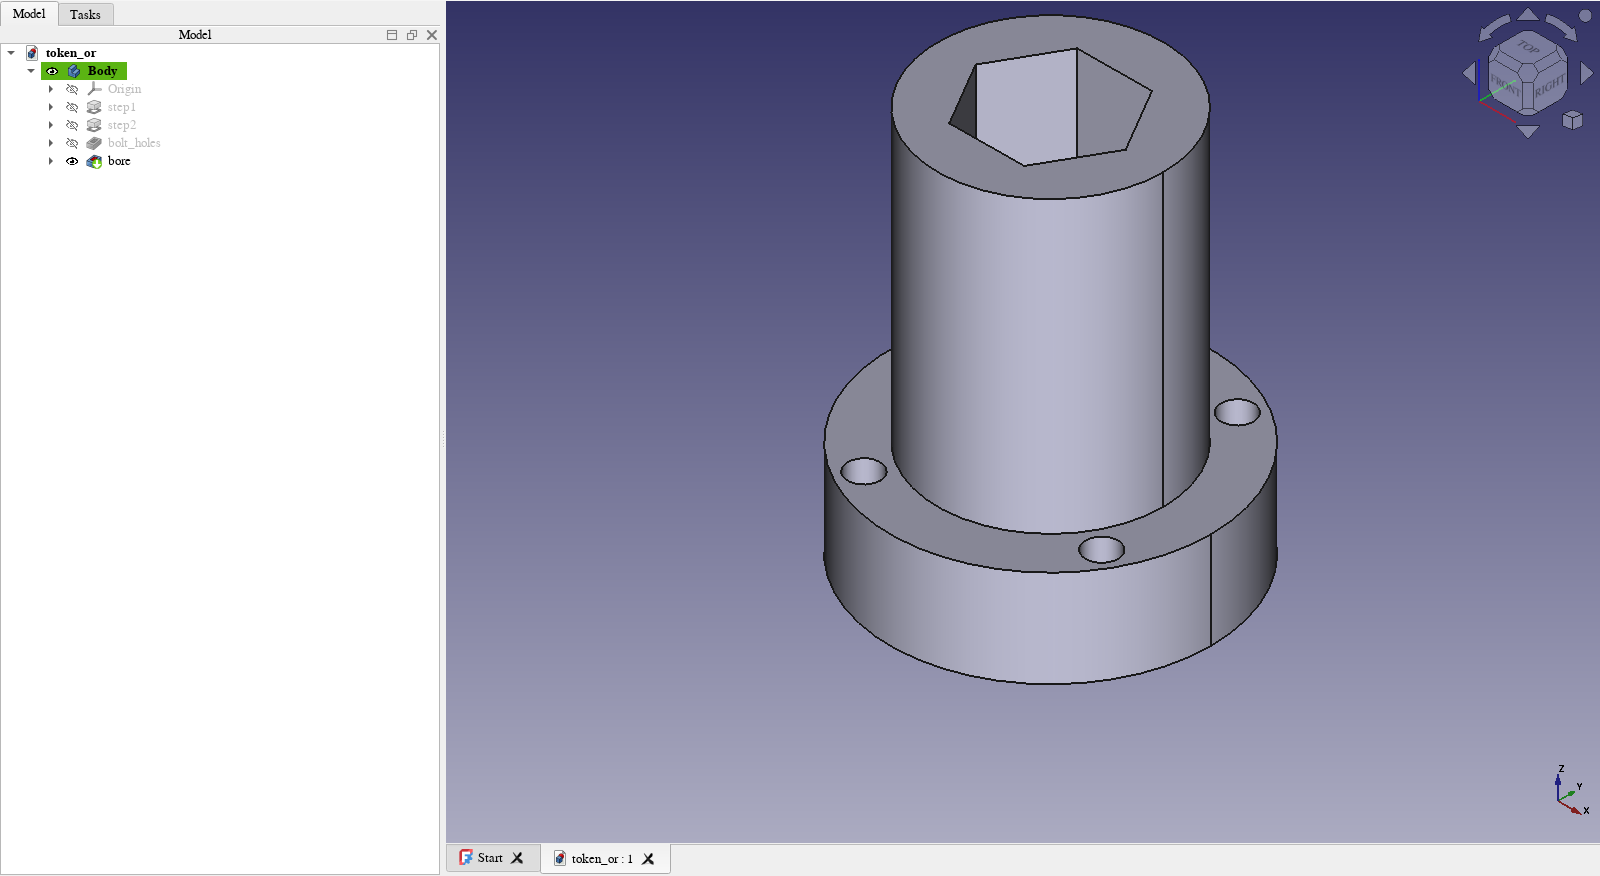Float the Model panel with undock button

pyautogui.click(x=412, y=35)
